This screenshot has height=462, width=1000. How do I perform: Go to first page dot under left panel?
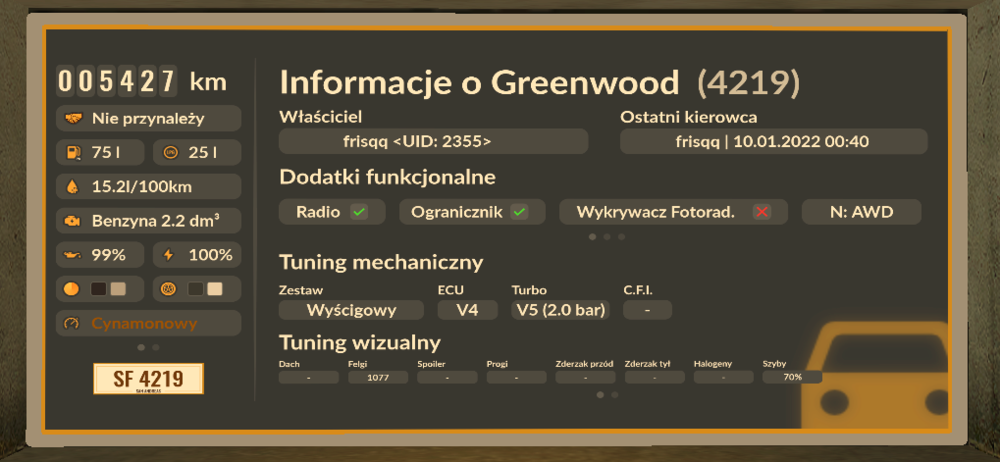(141, 348)
